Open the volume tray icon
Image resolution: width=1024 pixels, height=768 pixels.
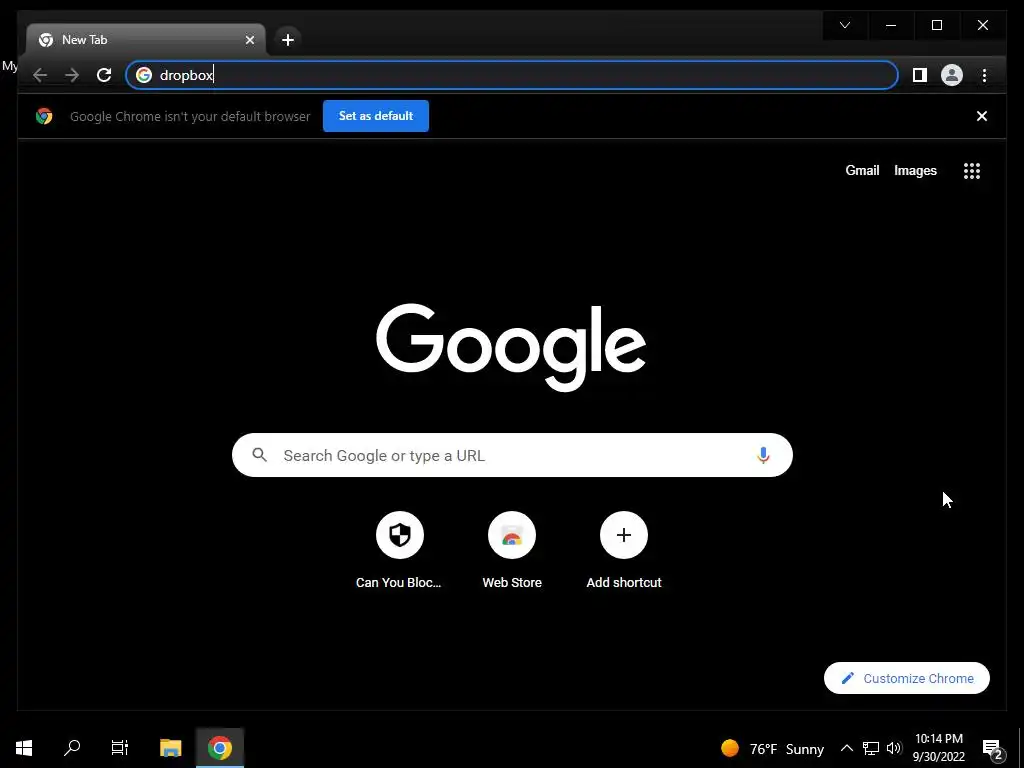coord(894,748)
